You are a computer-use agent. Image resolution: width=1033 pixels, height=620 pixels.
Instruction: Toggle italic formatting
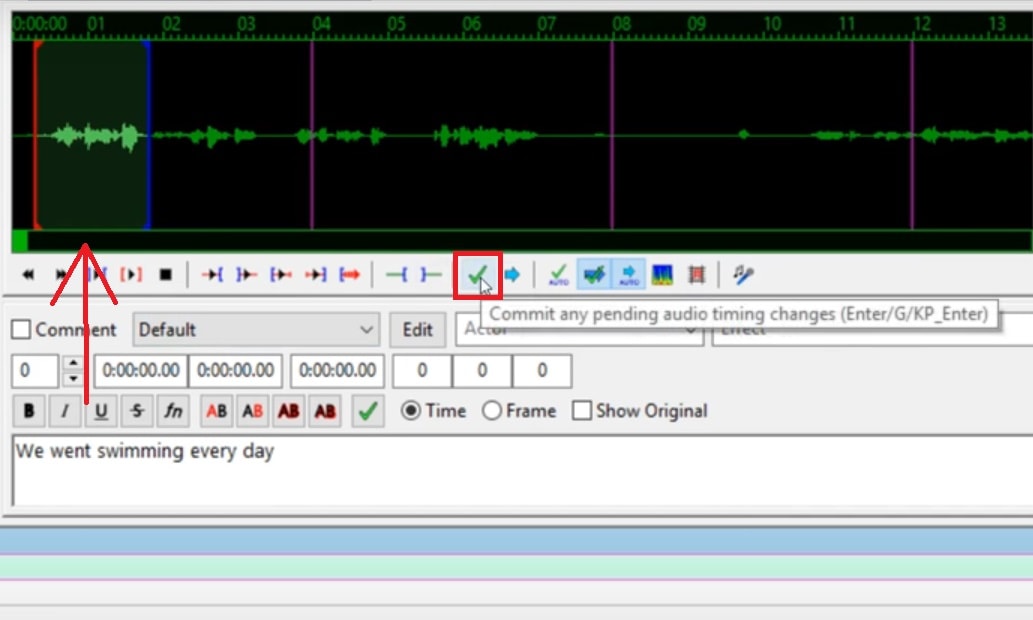[x=65, y=411]
